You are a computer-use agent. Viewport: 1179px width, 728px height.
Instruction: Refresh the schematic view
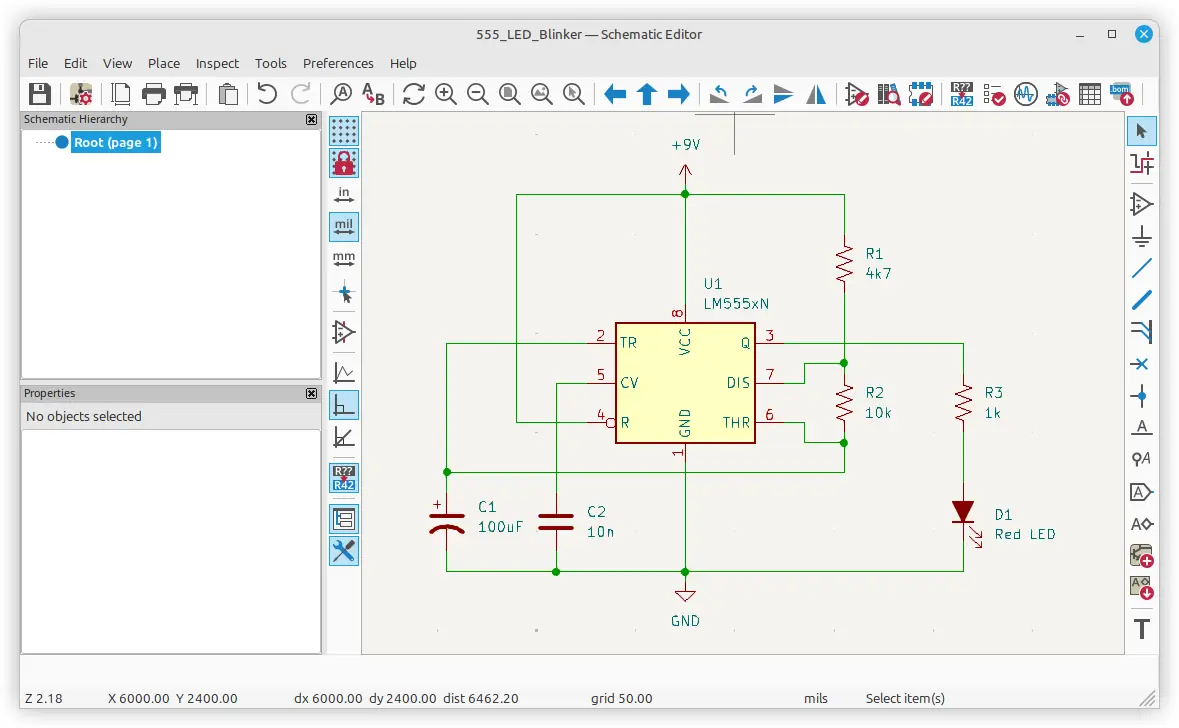[414, 94]
